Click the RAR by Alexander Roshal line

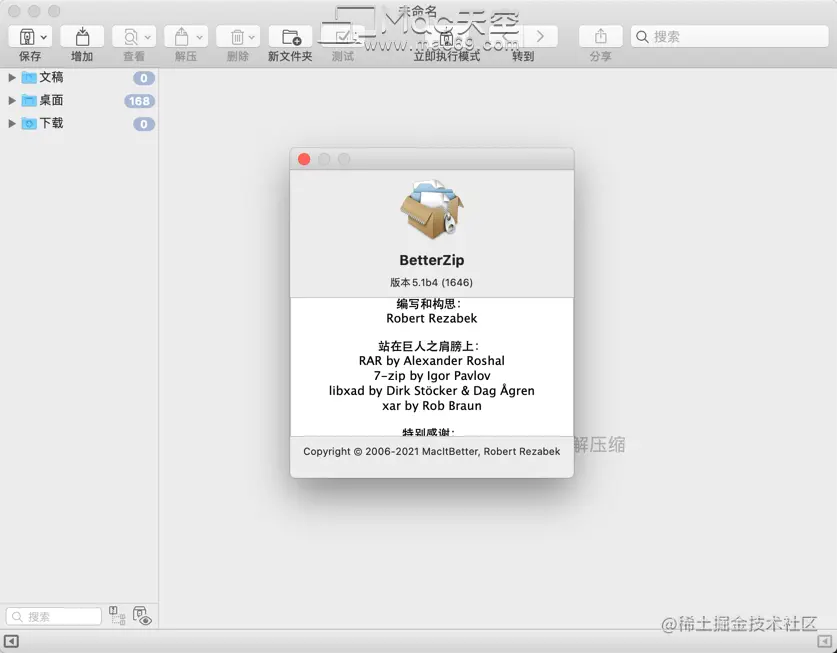(432, 360)
